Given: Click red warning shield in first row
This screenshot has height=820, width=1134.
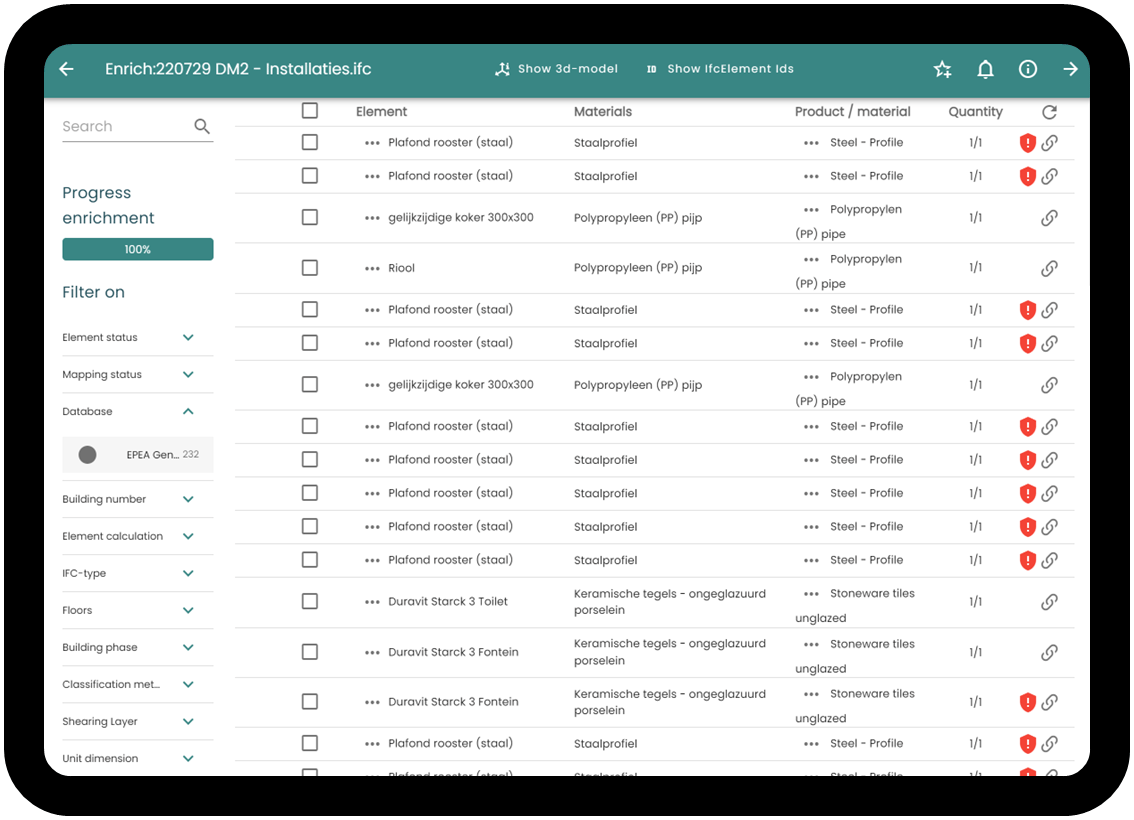Looking at the screenshot, I should [x=1027, y=143].
